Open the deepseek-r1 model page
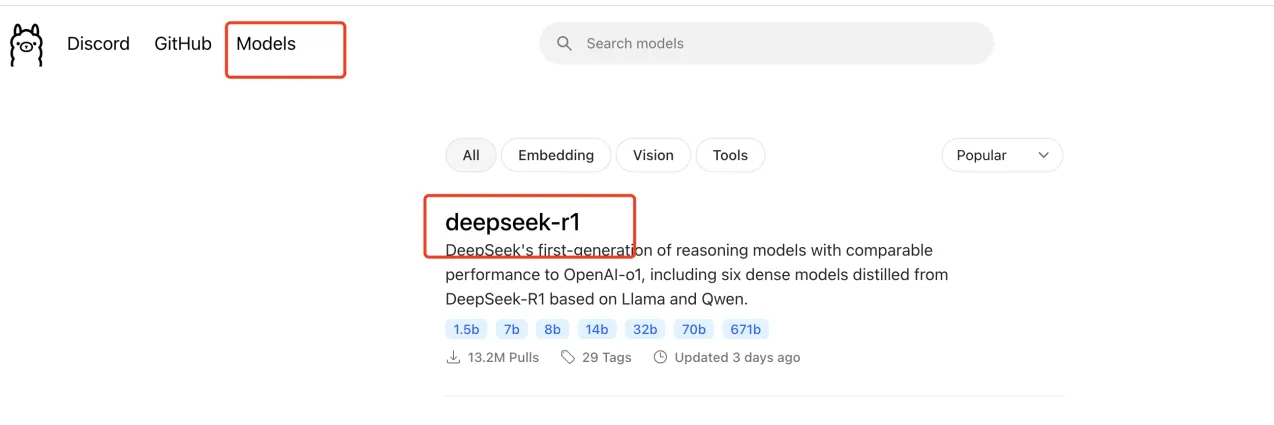The height and width of the screenshot is (425, 1274). click(x=513, y=222)
